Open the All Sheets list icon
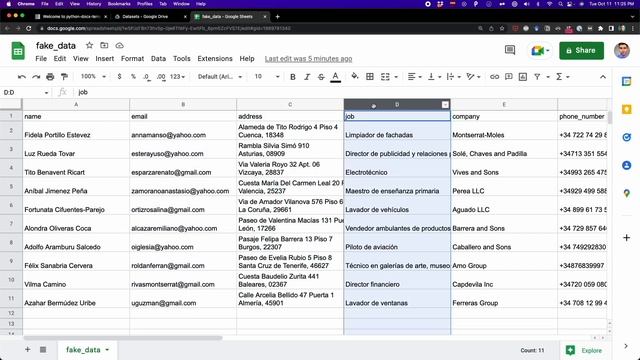640x360 pixels. 43,349
